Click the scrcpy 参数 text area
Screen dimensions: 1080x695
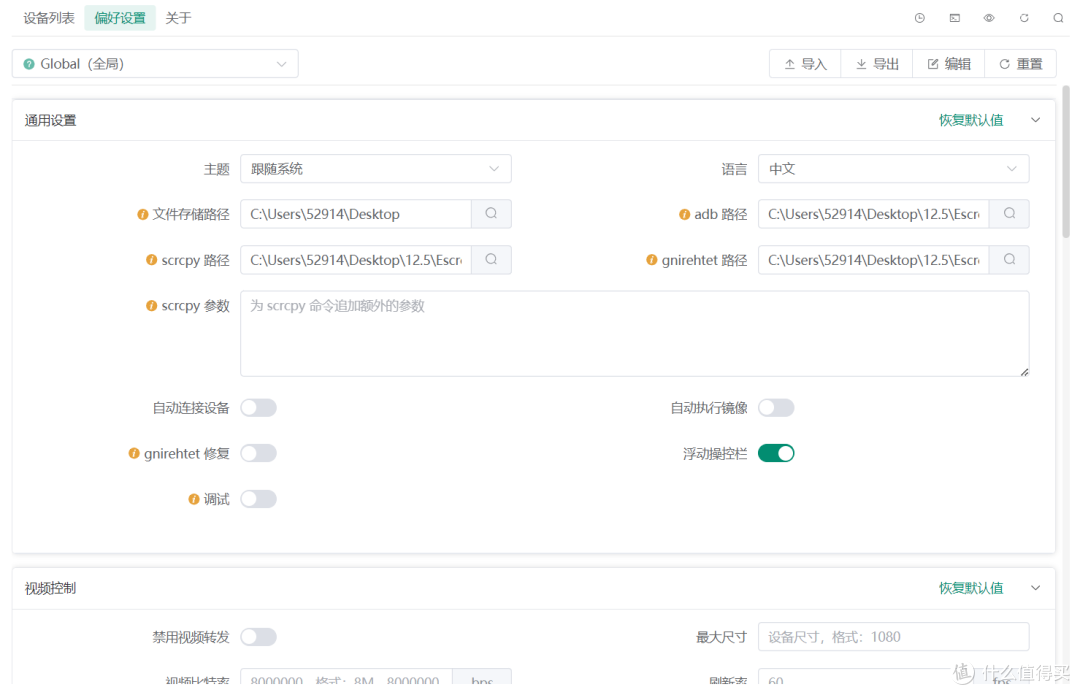(634, 334)
